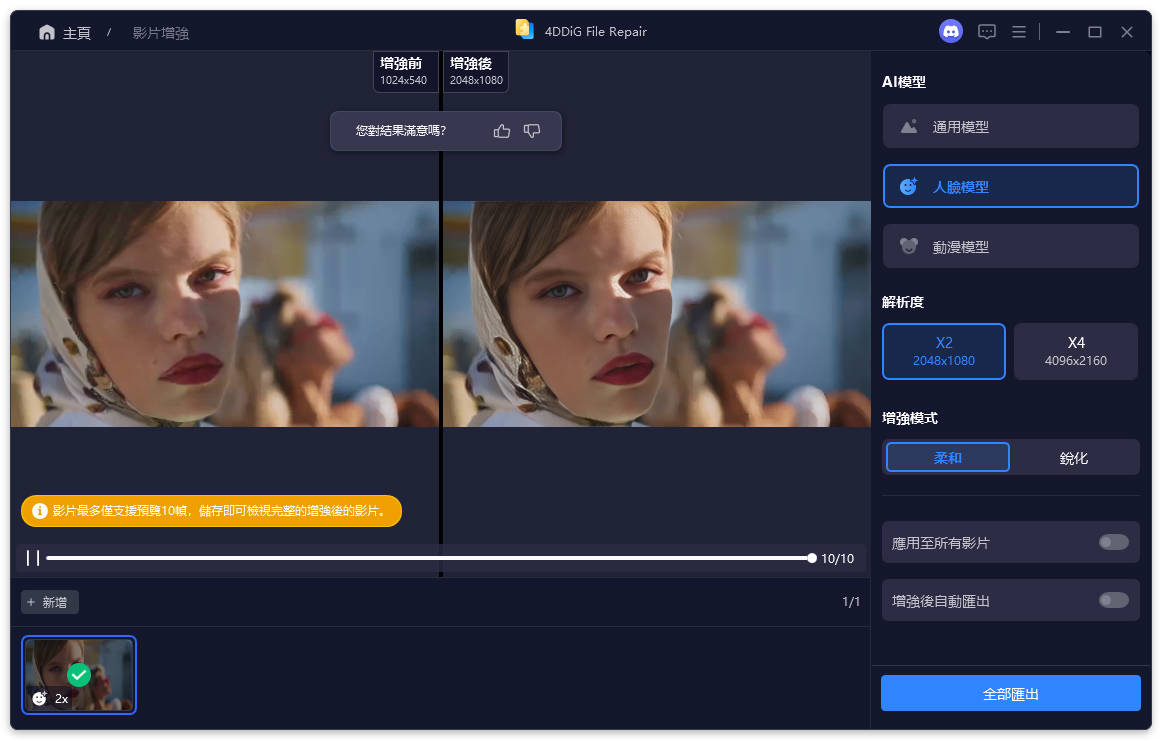Click the thumbs up icon
Viewport: 1162px width, 740px height.
(x=502, y=131)
